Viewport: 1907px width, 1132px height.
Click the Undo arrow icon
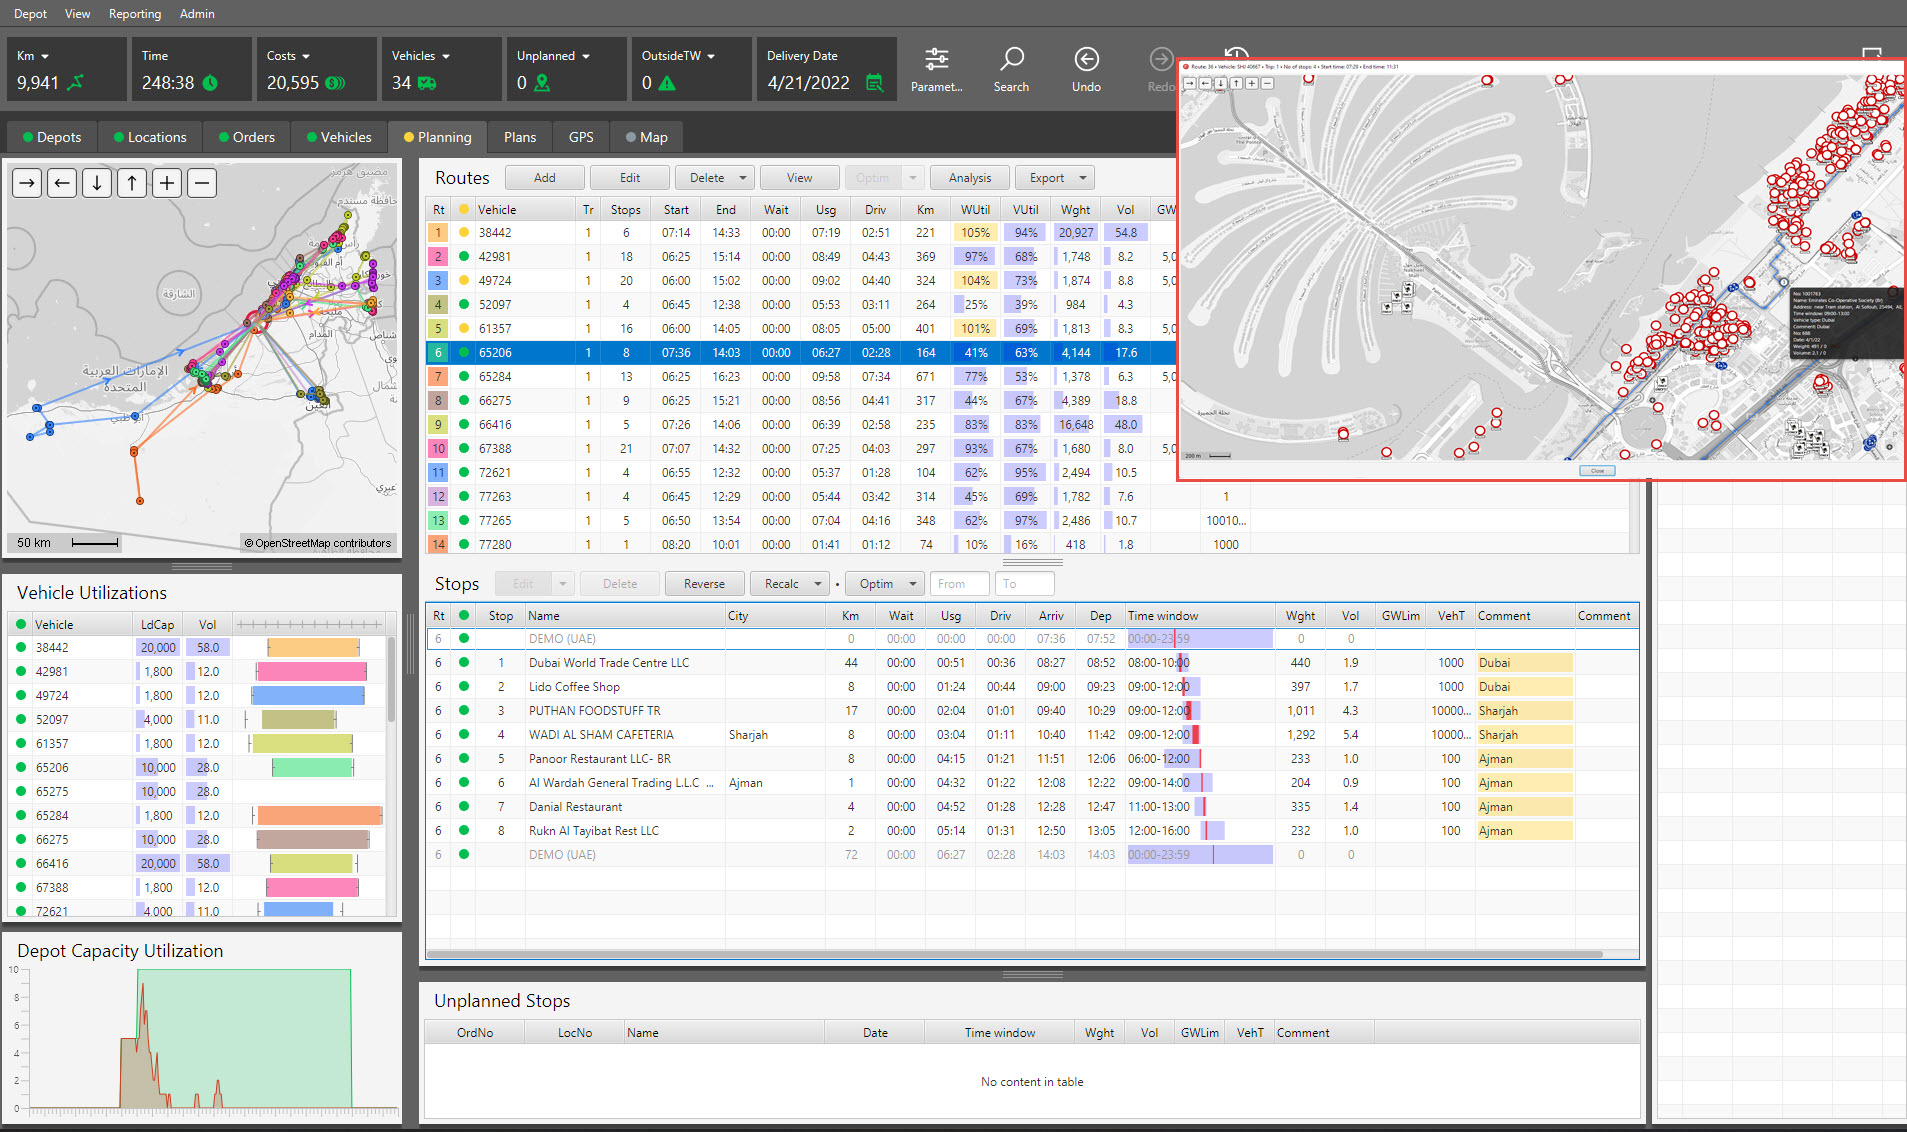[x=1086, y=59]
